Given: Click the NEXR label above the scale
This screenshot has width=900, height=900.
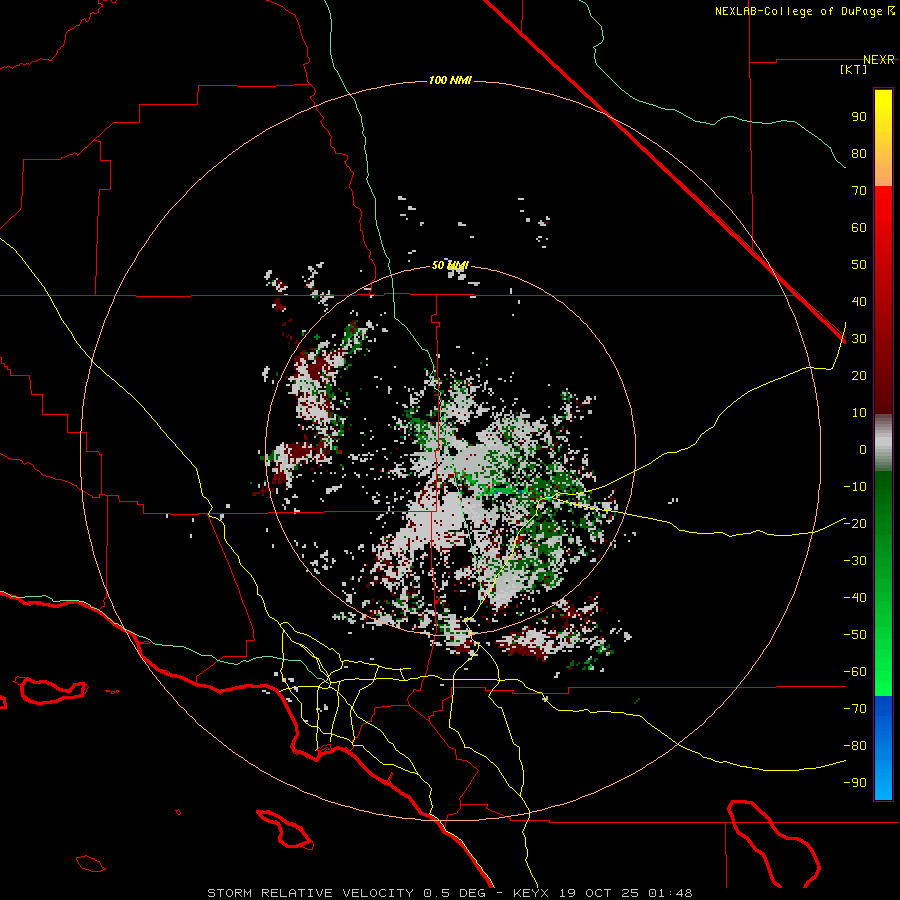Looking at the screenshot, I should [879, 60].
